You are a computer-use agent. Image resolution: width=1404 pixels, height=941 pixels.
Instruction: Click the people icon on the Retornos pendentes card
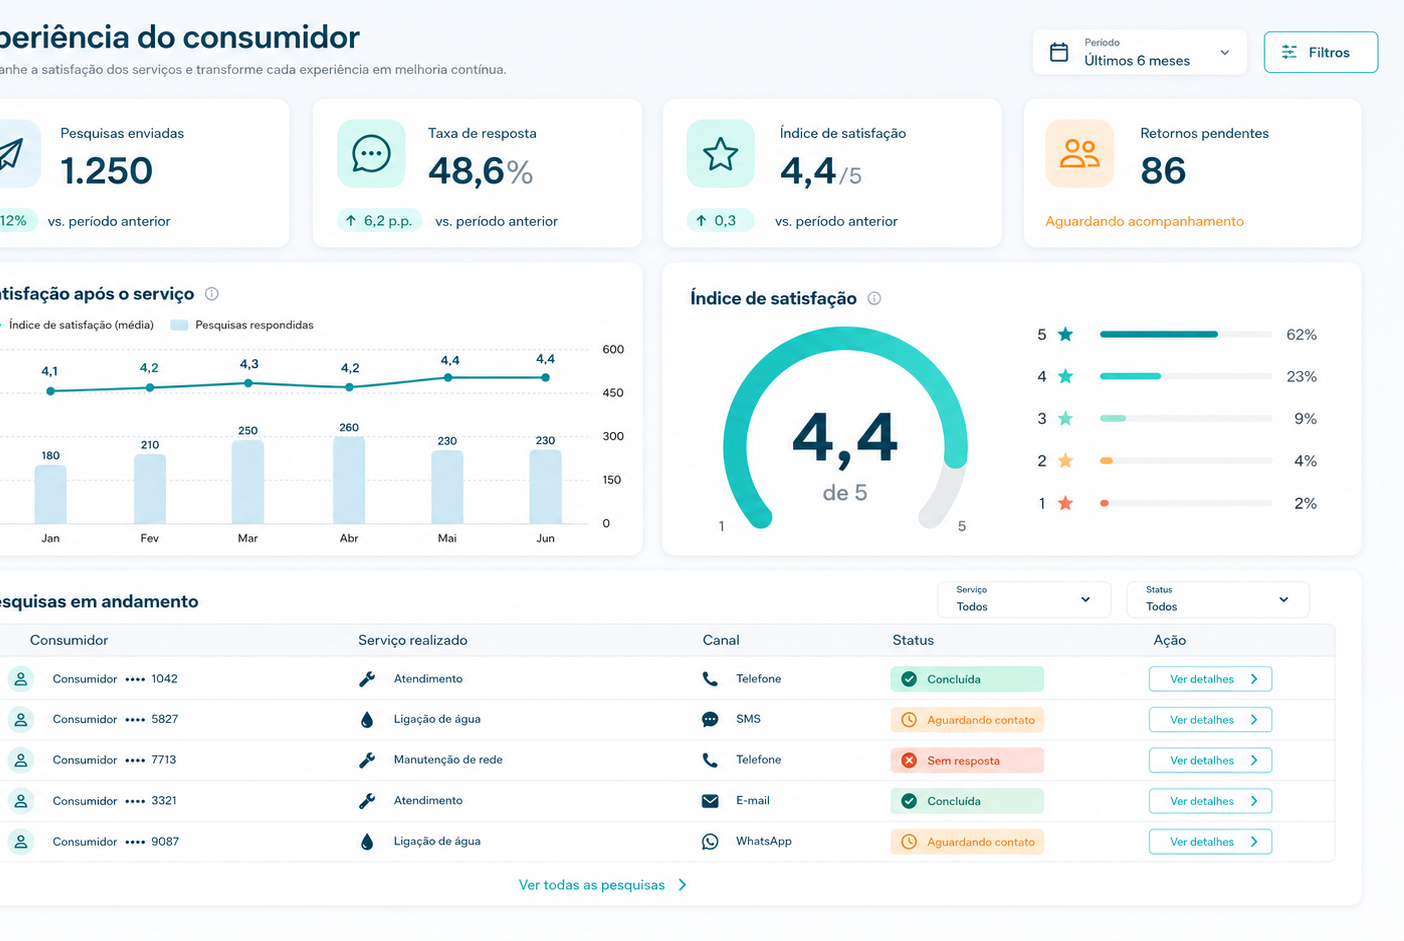1079,154
